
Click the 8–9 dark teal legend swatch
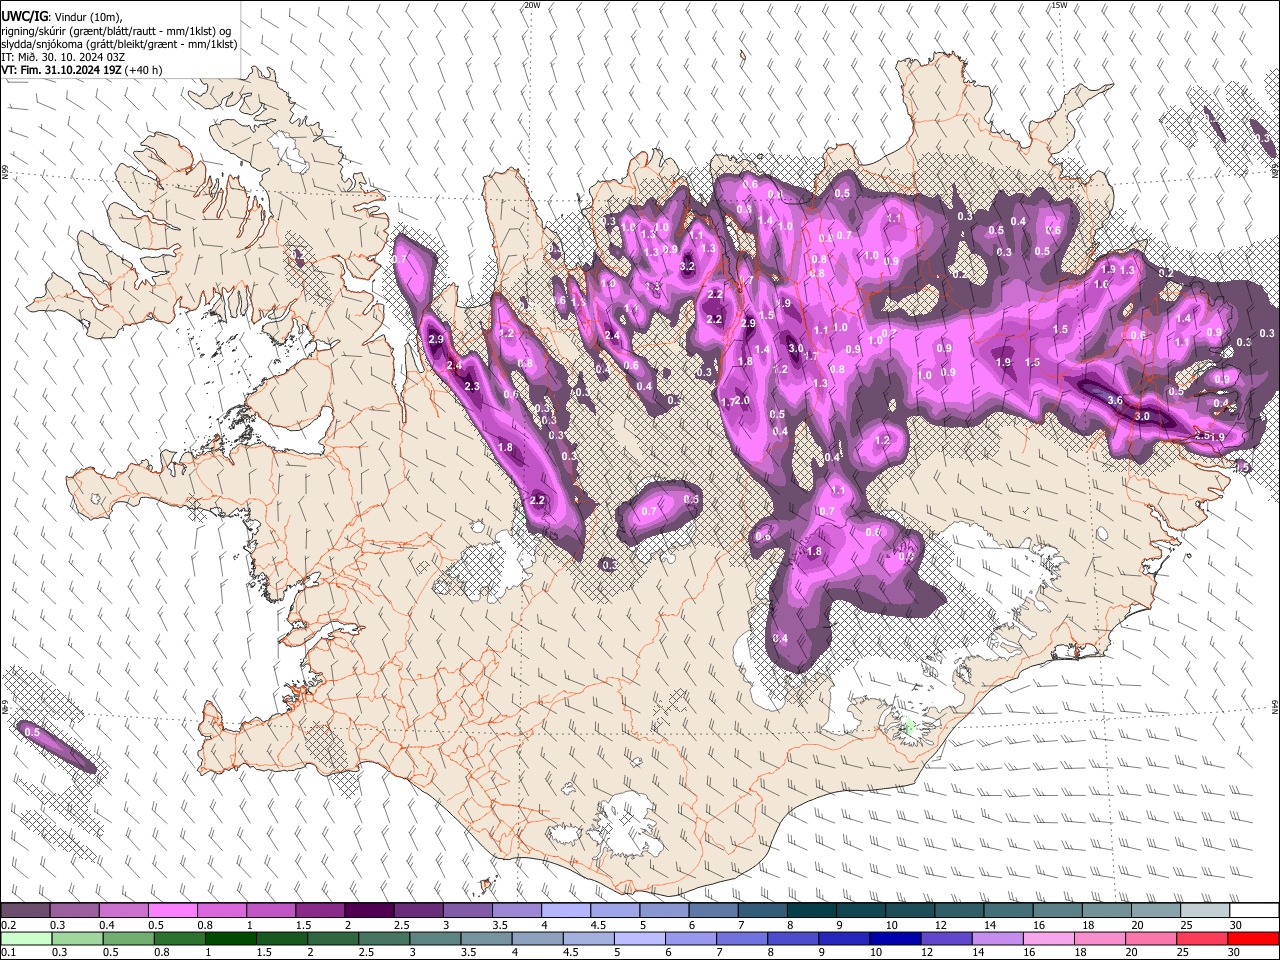click(x=812, y=911)
